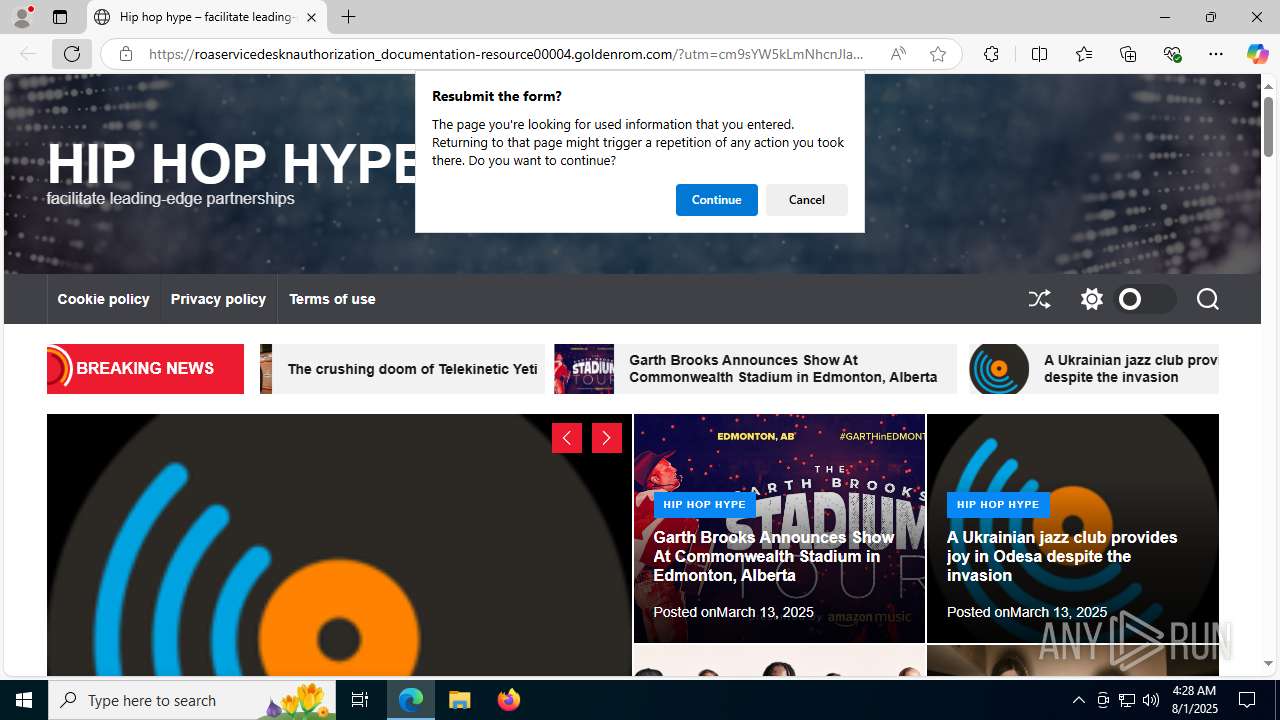The width and height of the screenshot is (1280, 720).
Task: Click the BREAKING NEWS label
Action: click(145, 368)
